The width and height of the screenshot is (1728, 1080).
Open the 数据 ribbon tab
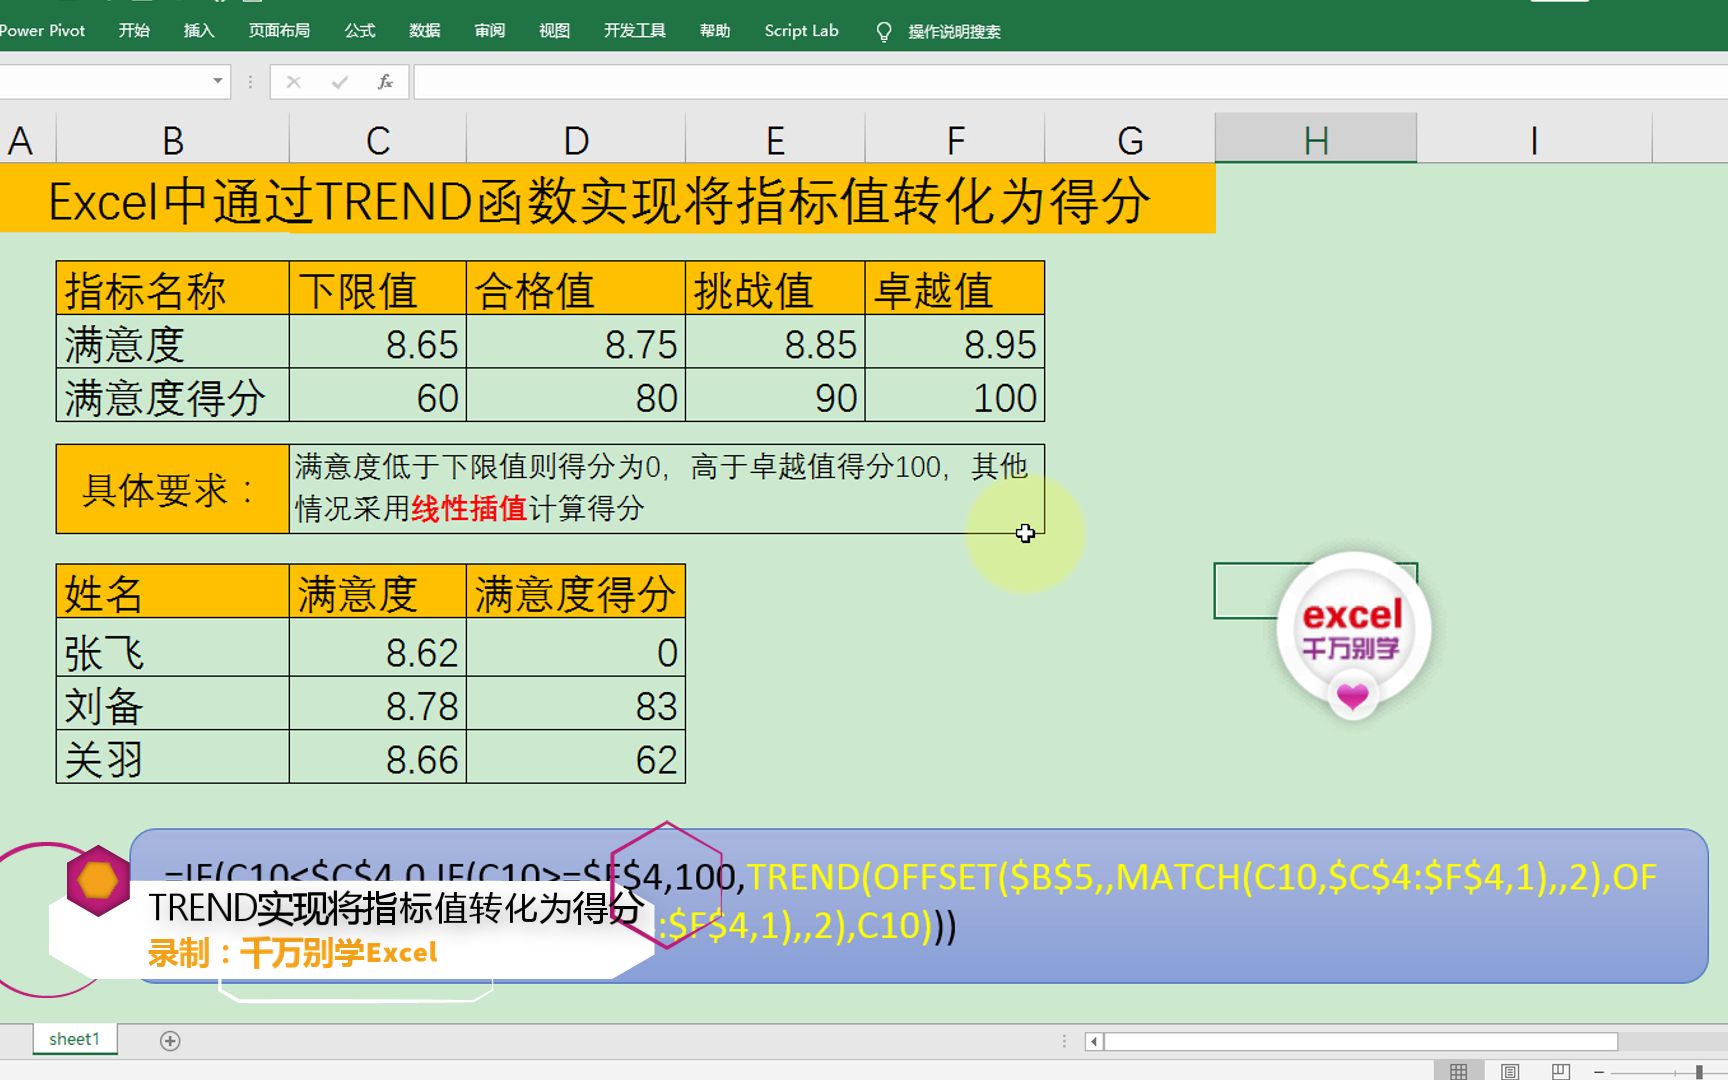coord(425,31)
